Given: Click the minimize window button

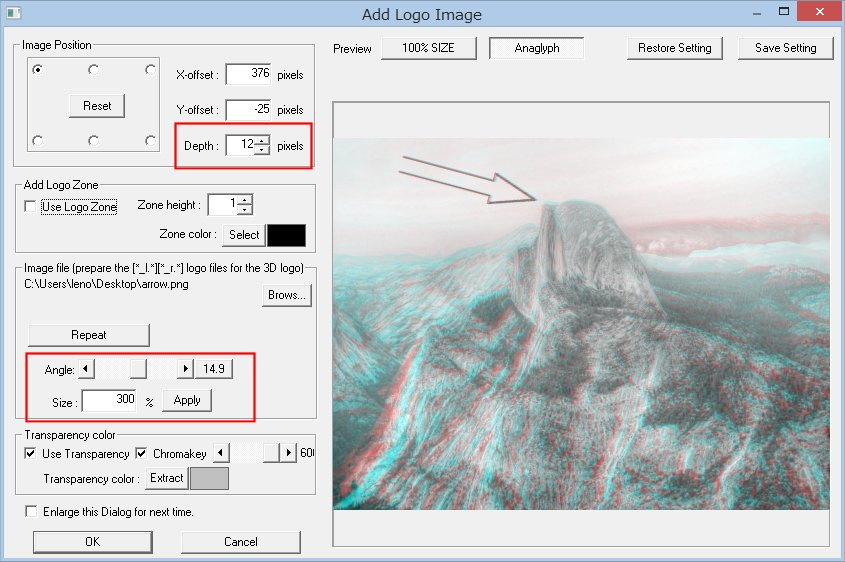Looking at the screenshot, I should point(757,13).
